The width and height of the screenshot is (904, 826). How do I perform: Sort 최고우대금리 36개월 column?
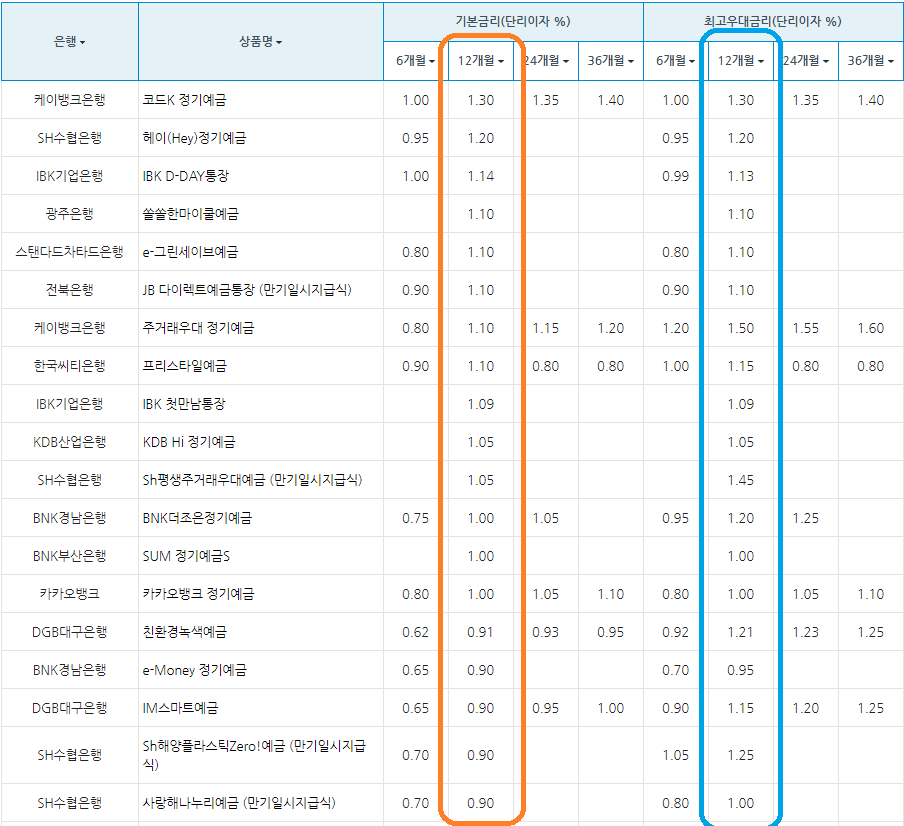[871, 61]
